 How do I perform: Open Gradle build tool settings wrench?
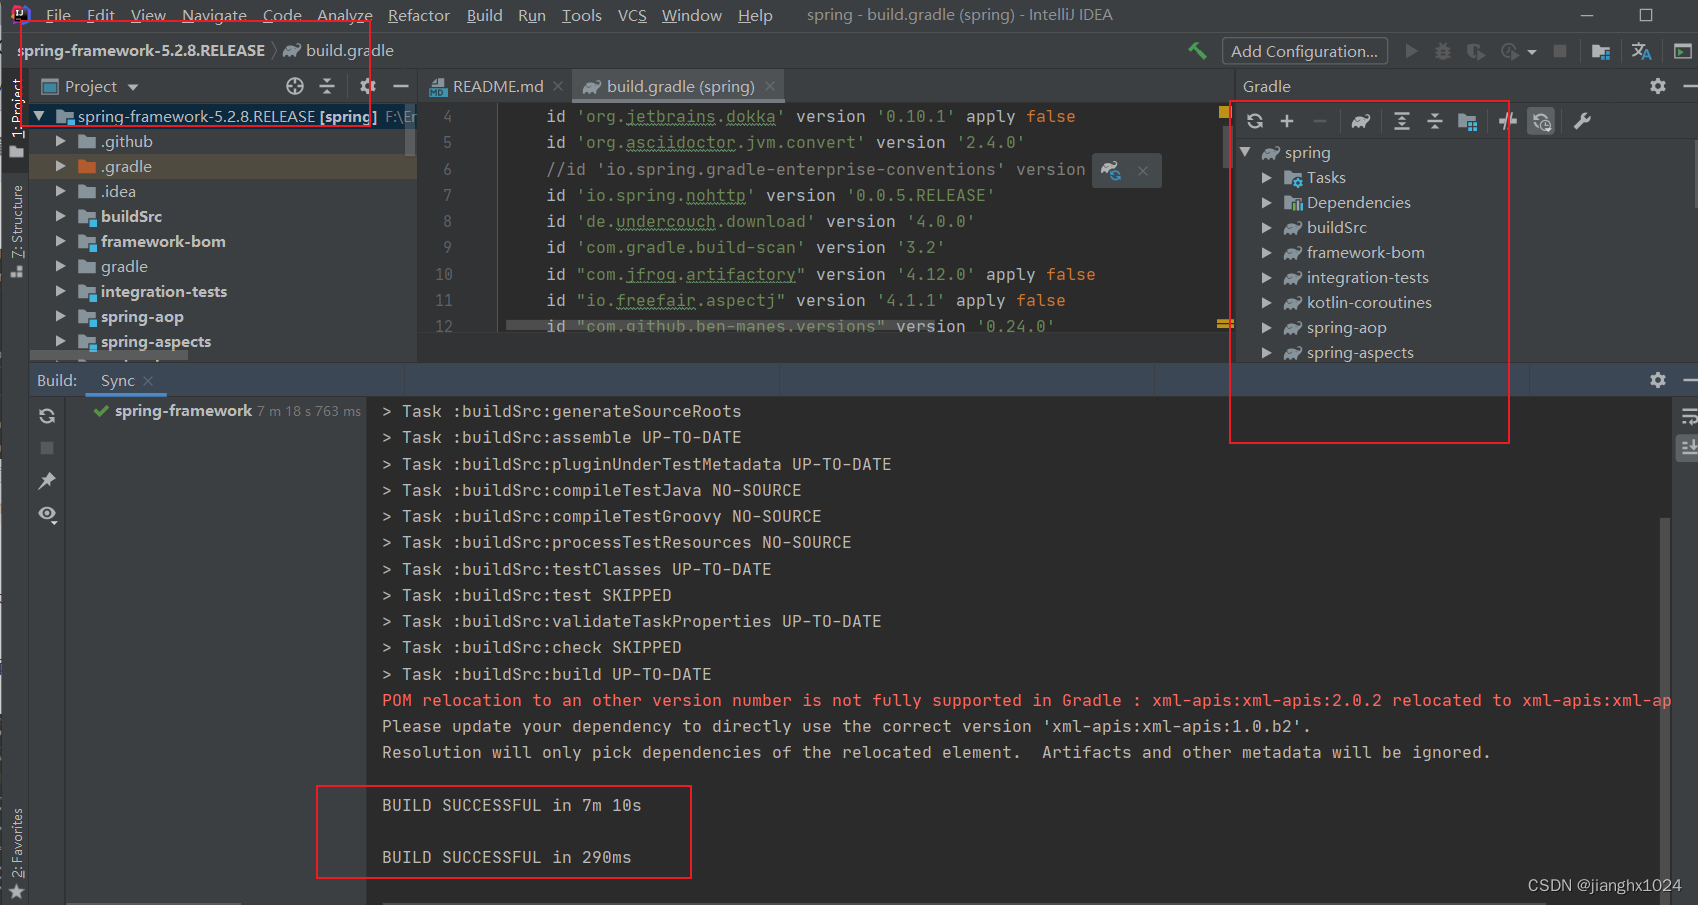pyautogui.click(x=1582, y=121)
